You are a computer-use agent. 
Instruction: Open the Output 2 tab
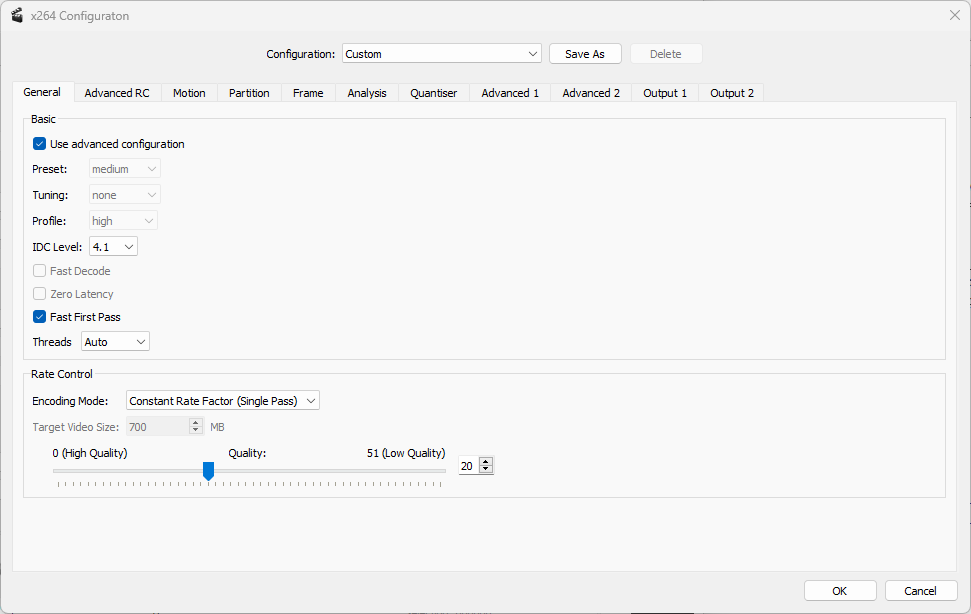[731, 93]
